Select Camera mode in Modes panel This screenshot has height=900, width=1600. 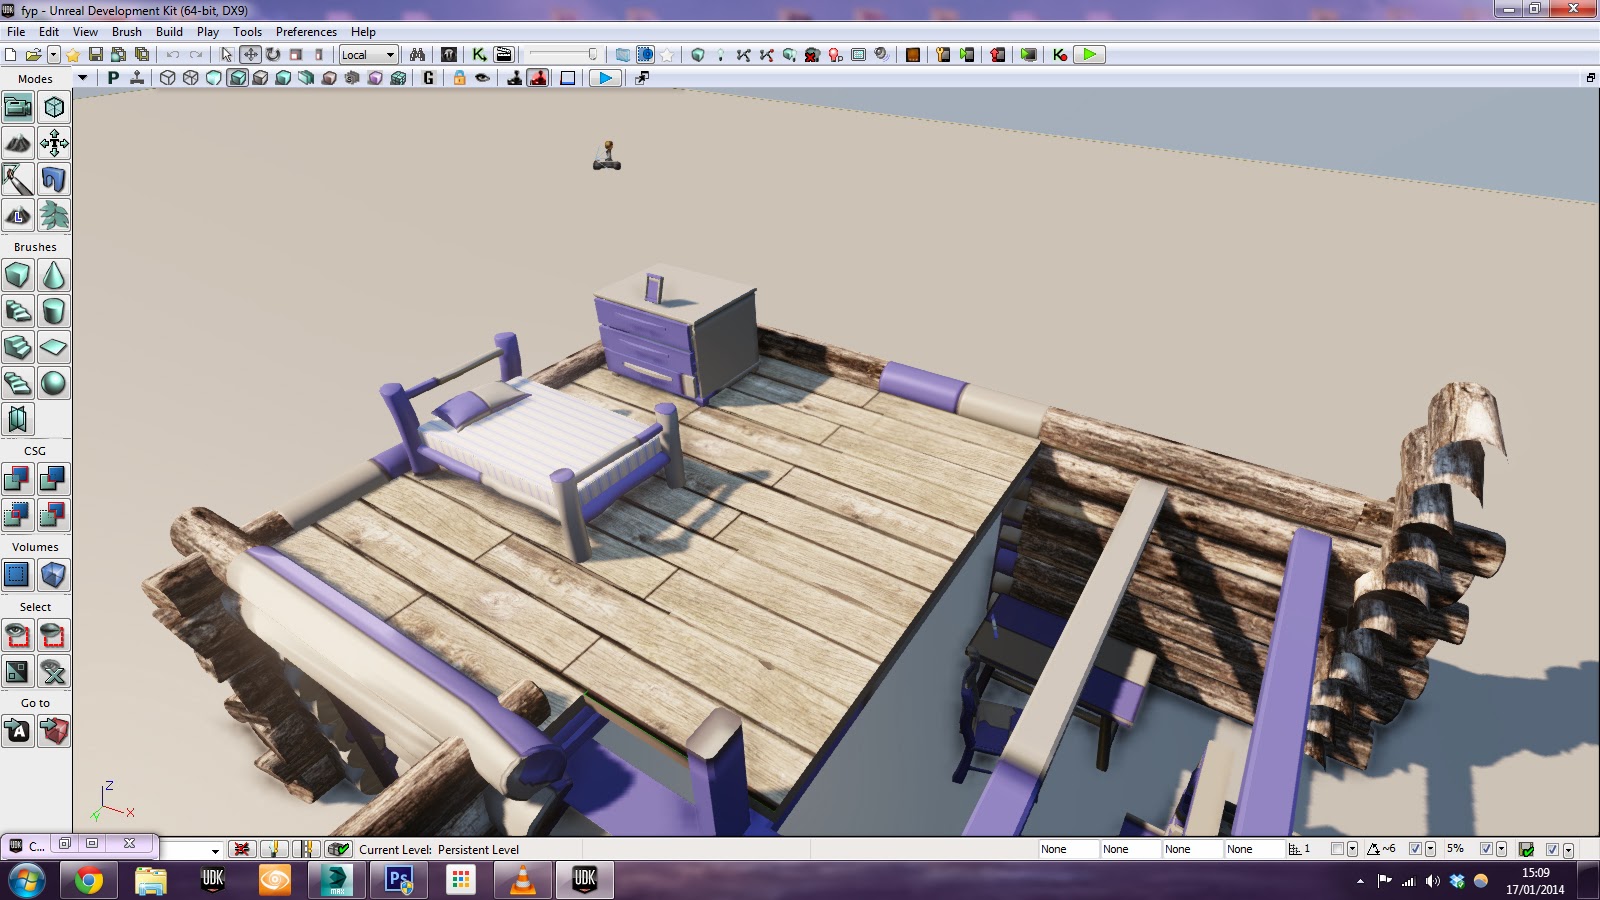(18, 107)
